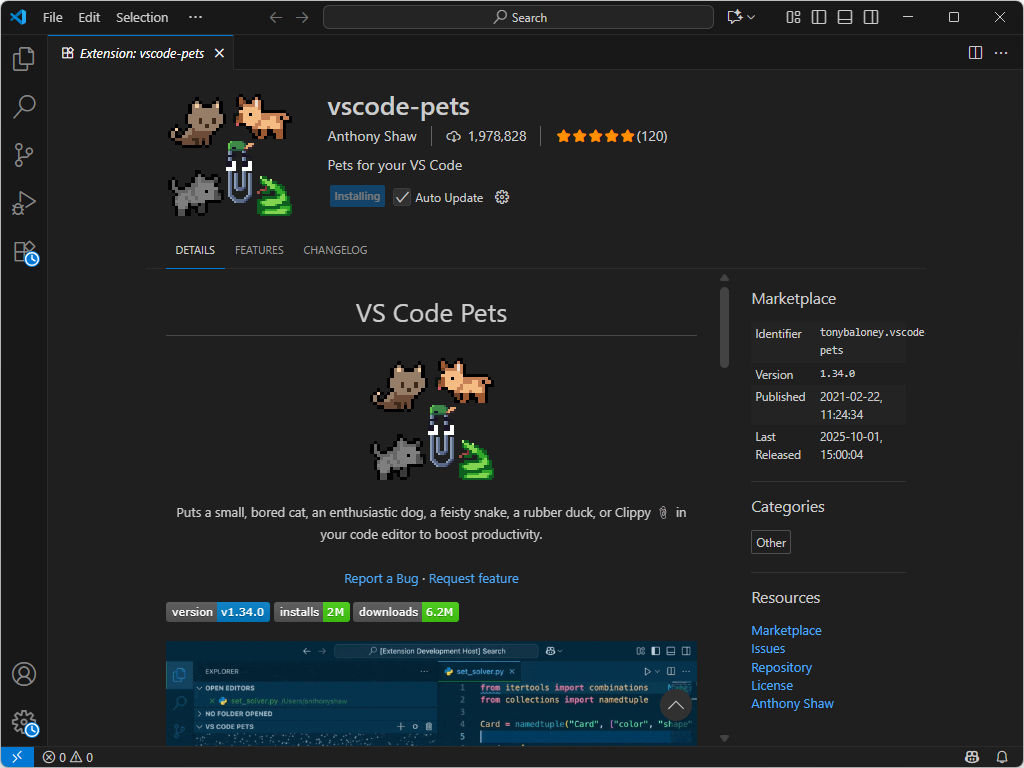Open the File menu

tap(52, 17)
